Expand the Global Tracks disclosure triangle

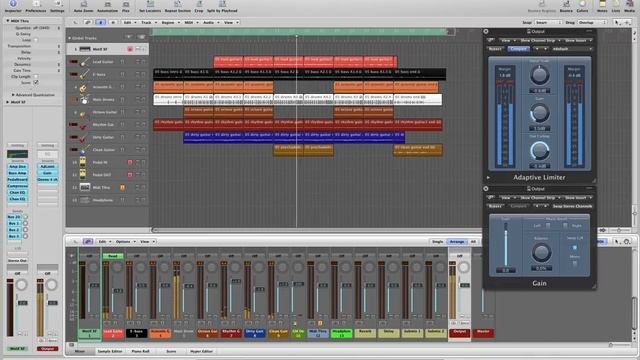pyautogui.click(x=69, y=38)
